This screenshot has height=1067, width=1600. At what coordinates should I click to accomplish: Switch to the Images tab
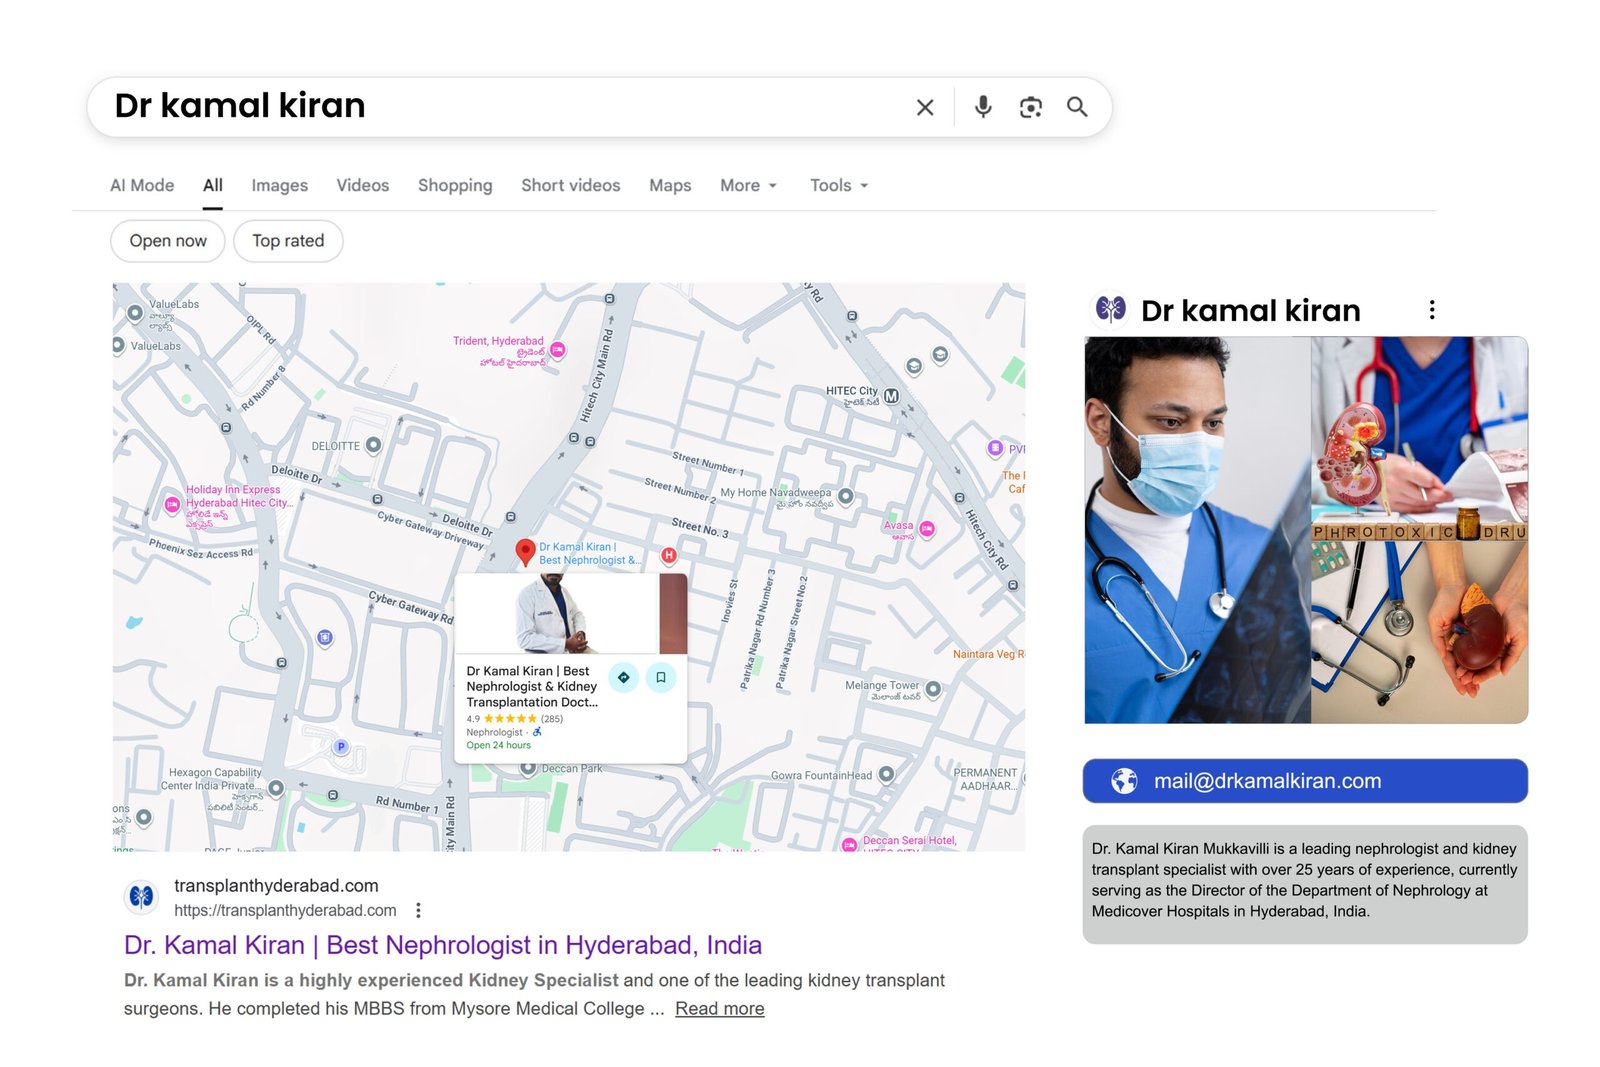[x=279, y=185]
